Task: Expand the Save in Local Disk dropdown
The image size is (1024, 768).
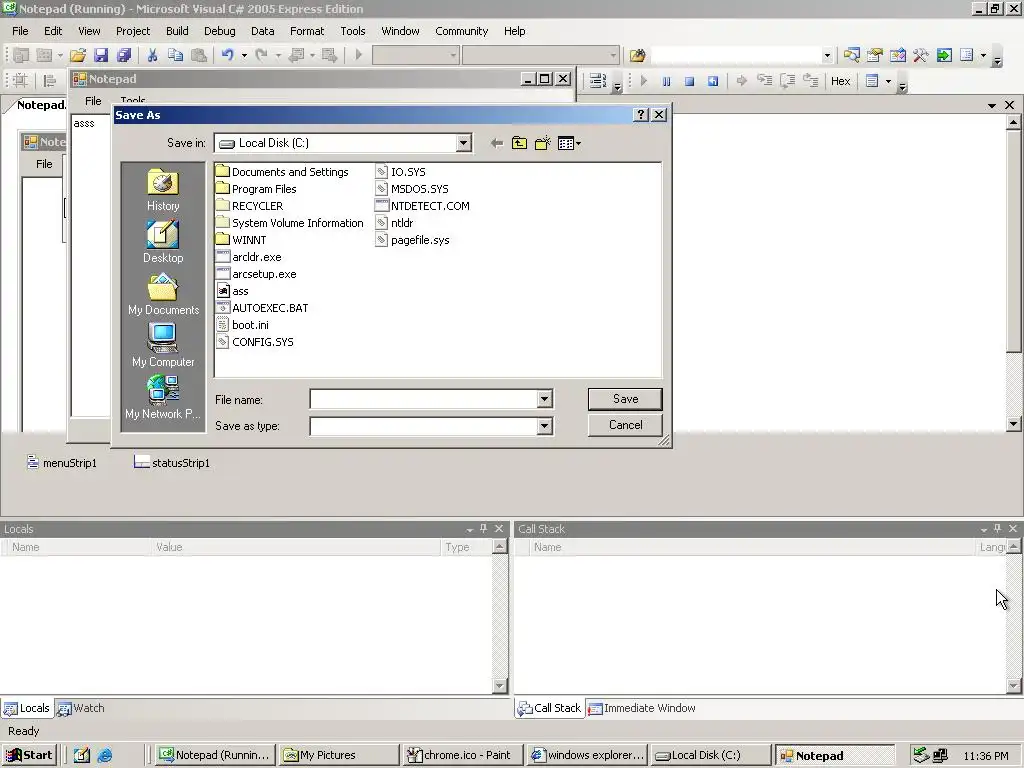Action: click(x=463, y=143)
